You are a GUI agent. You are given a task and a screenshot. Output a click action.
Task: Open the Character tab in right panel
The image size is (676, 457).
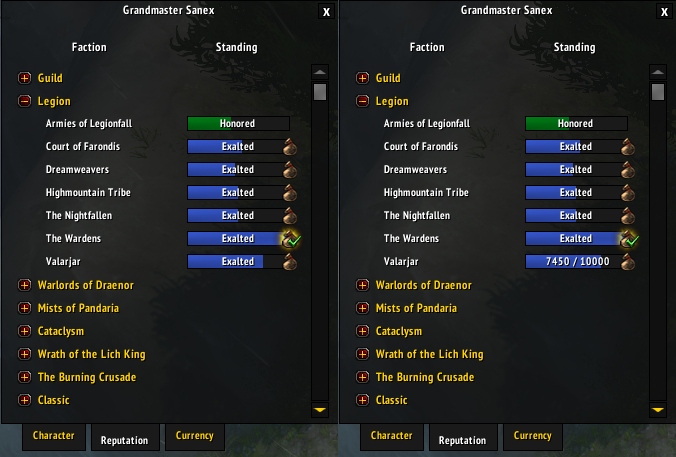(392, 436)
